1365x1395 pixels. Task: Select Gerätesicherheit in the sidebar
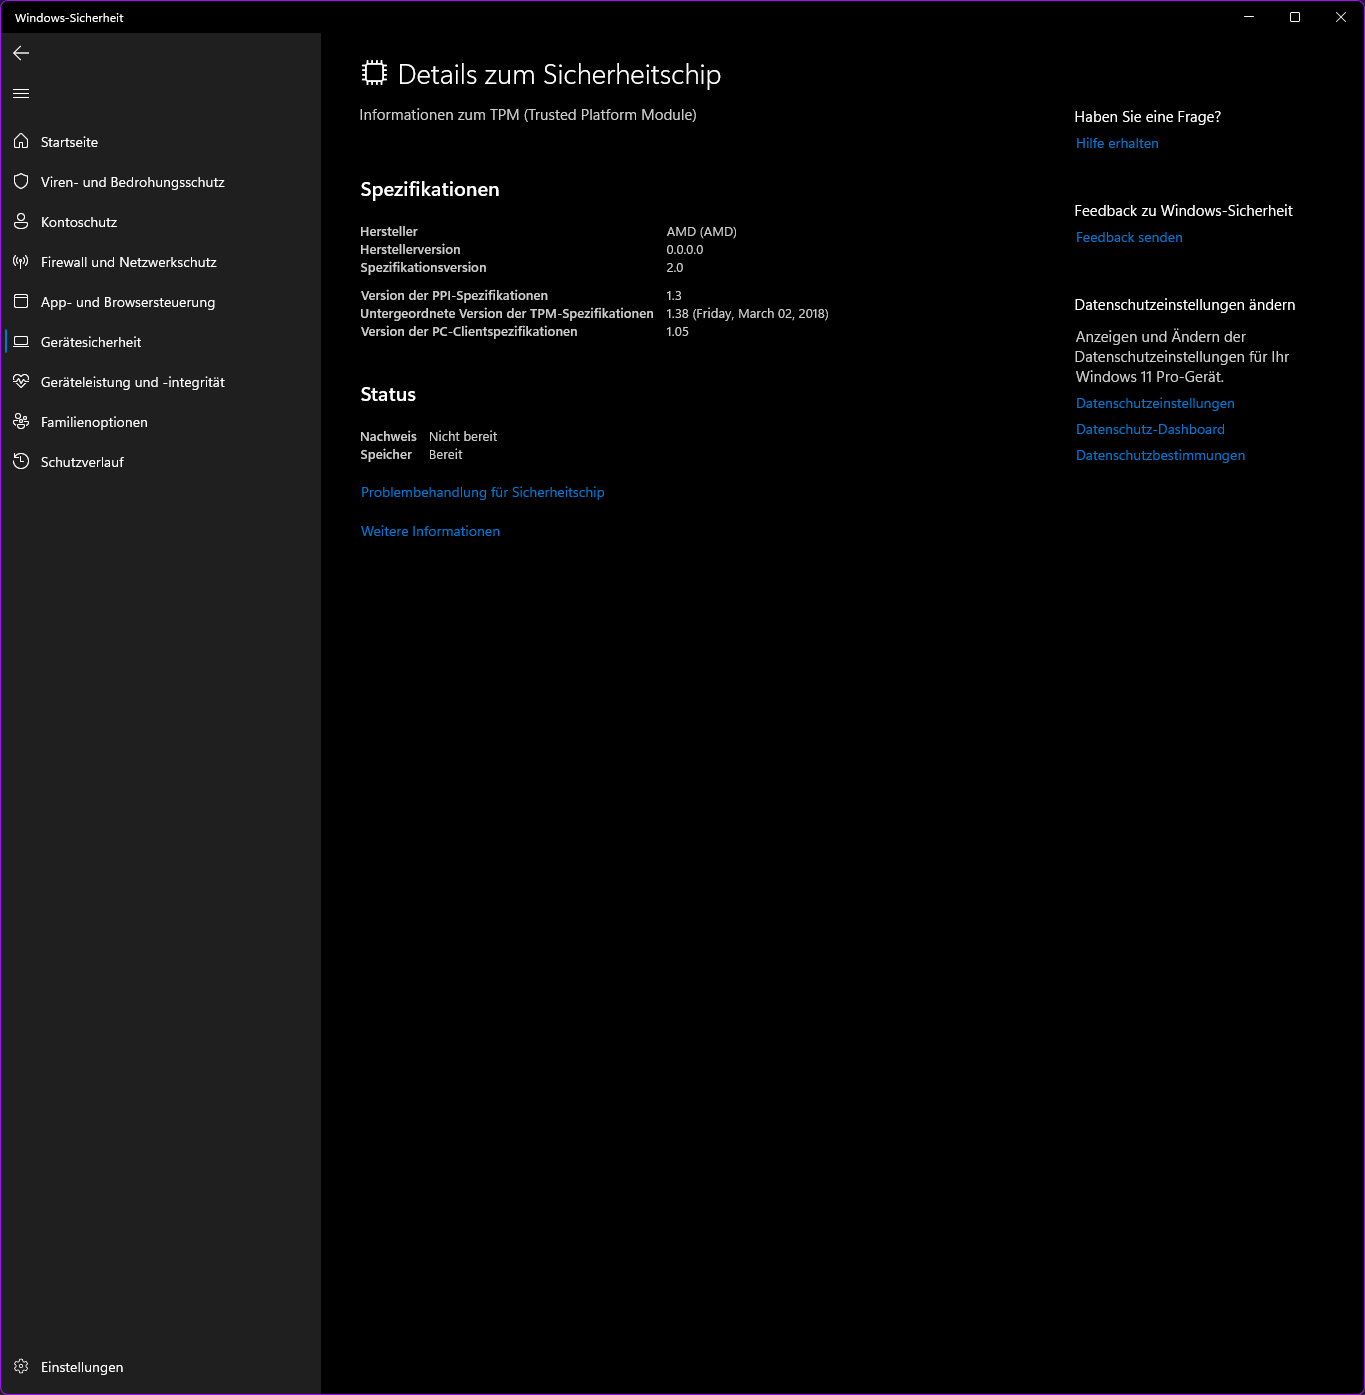pyautogui.click(x=161, y=342)
